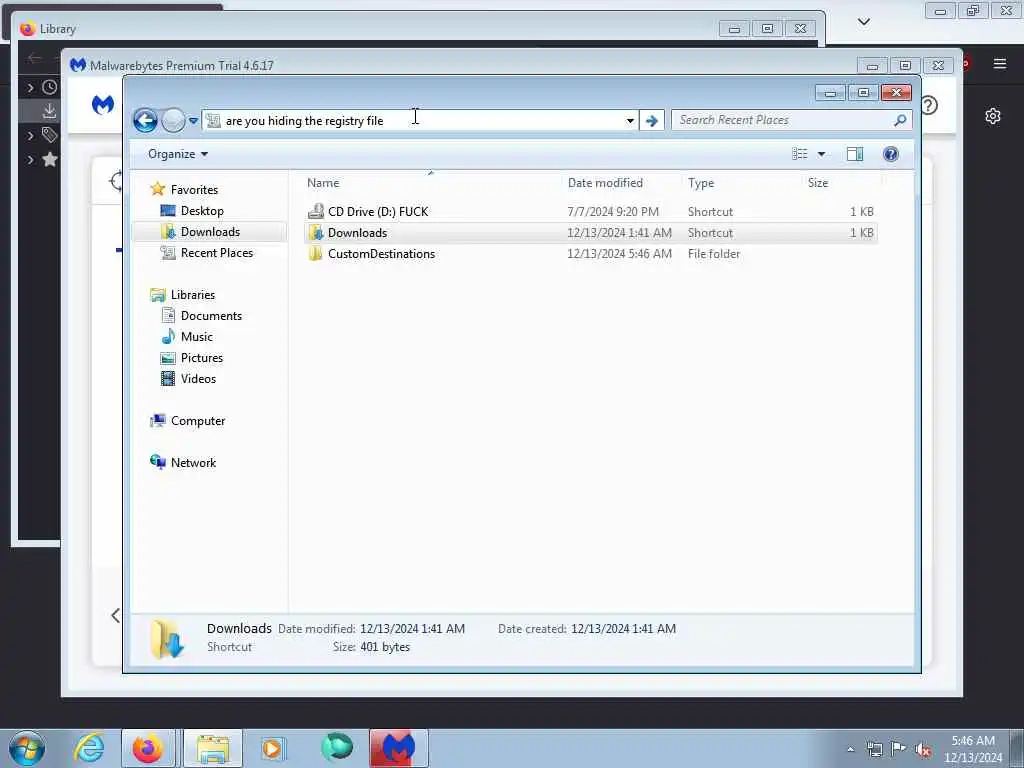Screen dimensions: 1024x768
Task: Open the Organize menu
Action: click(x=178, y=154)
